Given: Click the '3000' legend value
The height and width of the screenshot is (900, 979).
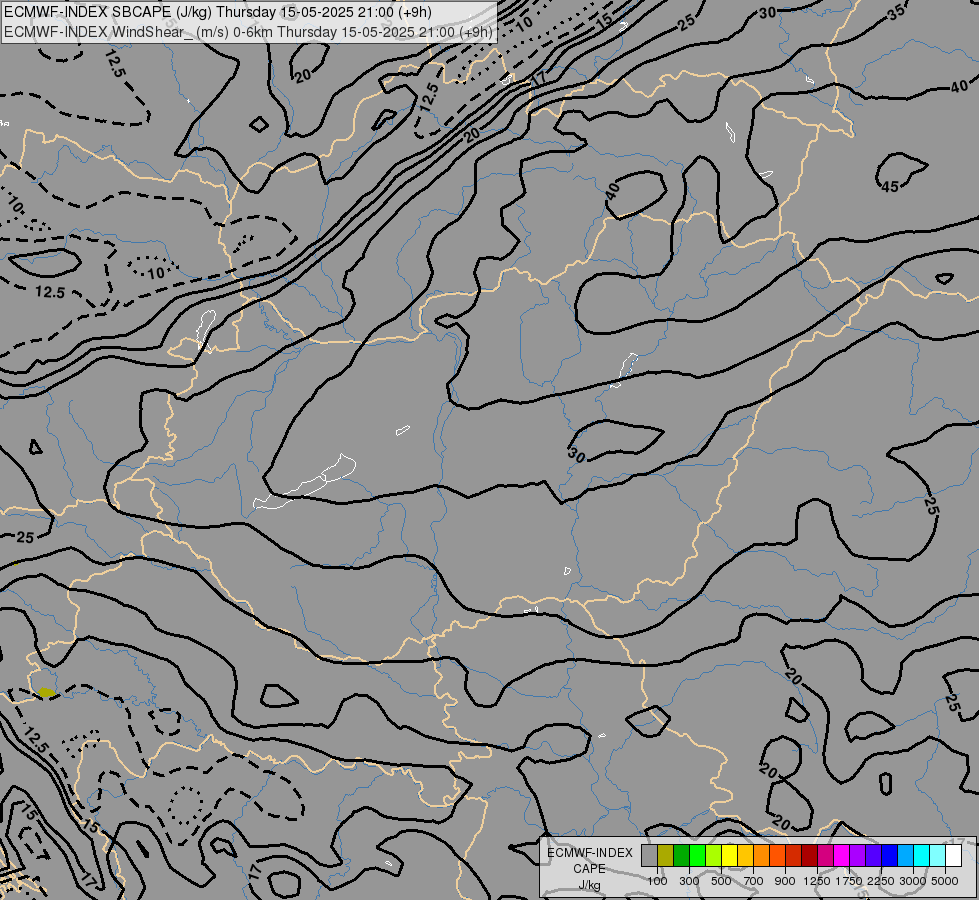Looking at the screenshot, I should point(913,881).
